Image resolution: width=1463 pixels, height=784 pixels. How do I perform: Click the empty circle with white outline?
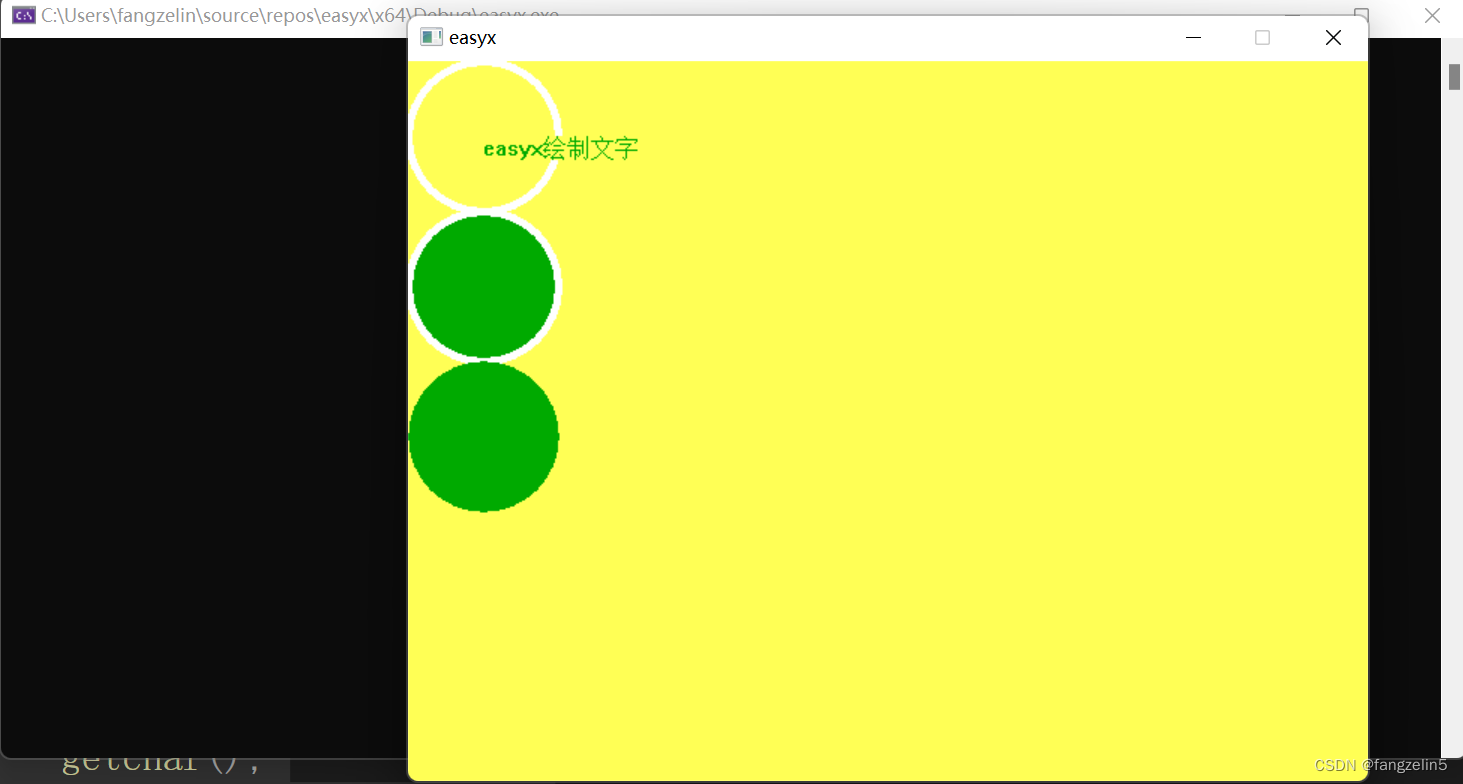click(x=484, y=137)
